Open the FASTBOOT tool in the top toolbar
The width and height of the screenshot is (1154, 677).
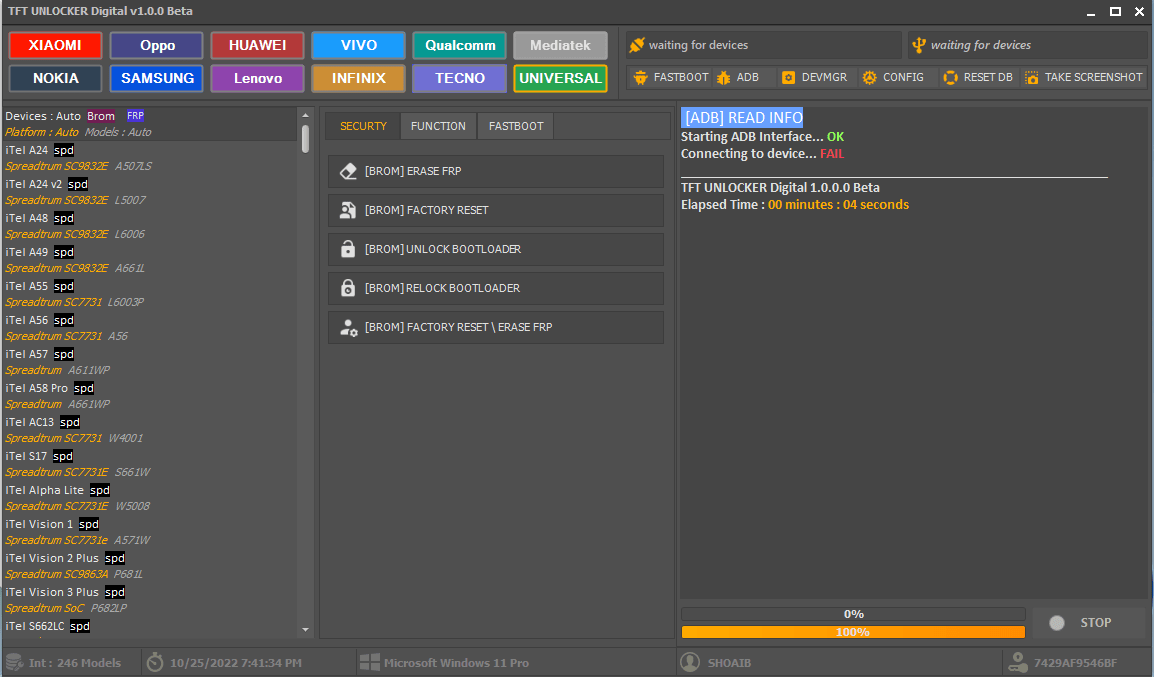(x=670, y=77)
